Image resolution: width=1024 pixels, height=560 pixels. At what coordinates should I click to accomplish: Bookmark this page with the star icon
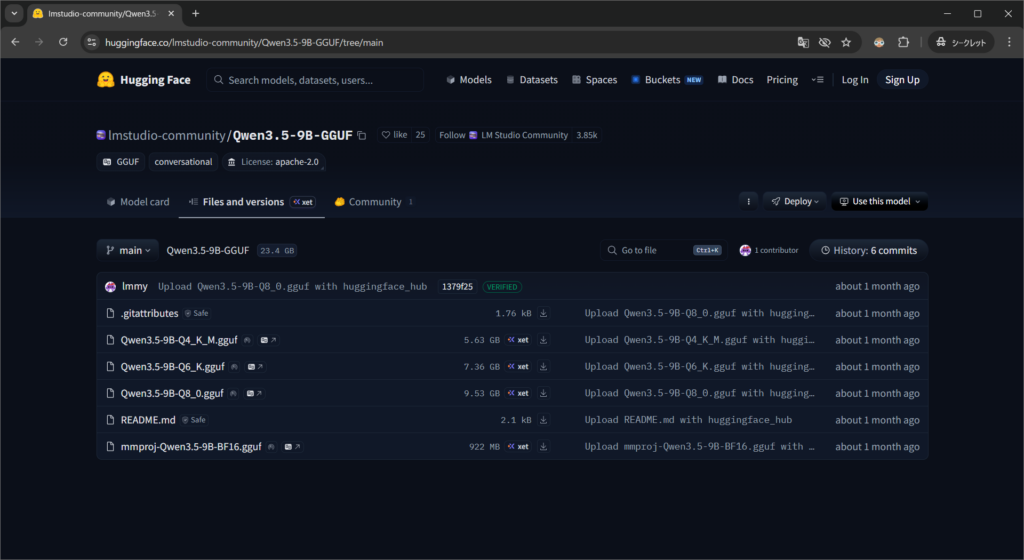[846, 43]
